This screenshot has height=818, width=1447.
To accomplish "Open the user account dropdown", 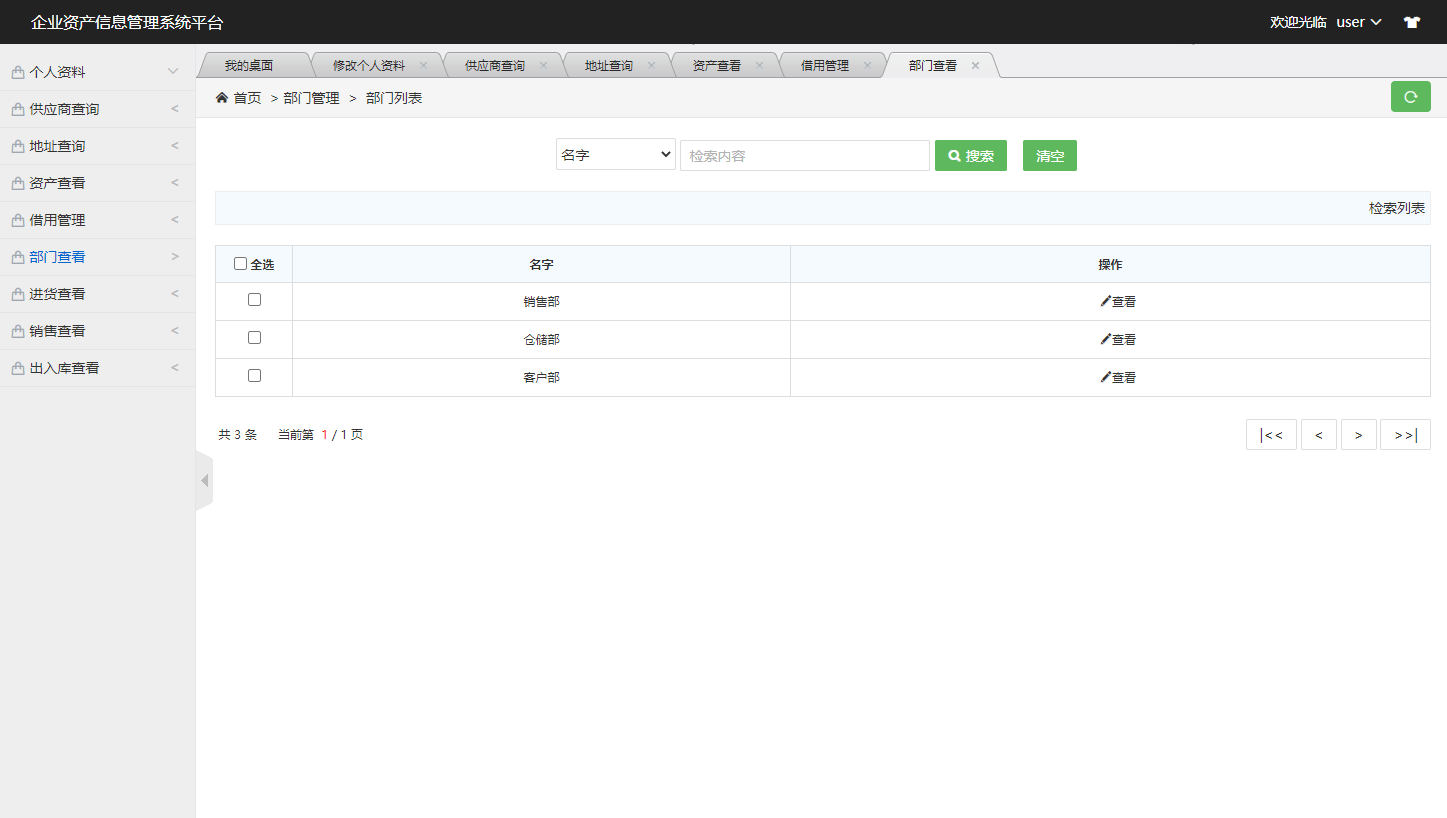I will click(x=1357, y=21).
